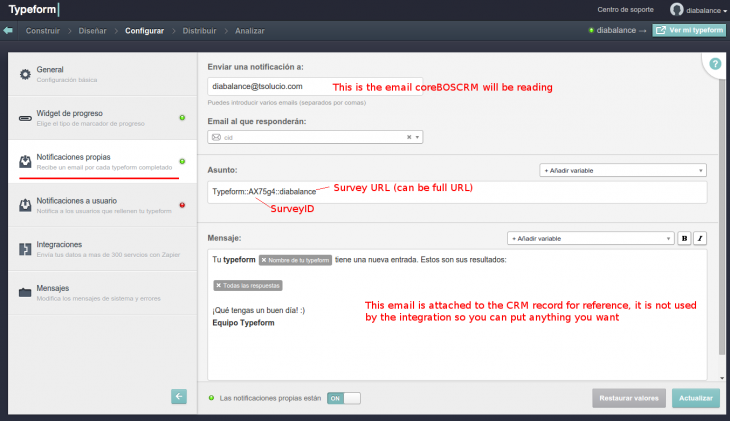Apply bold formatting to the message
Image resolution: width=730 pixels, height=421 pixels.
[x=684, y=238]
